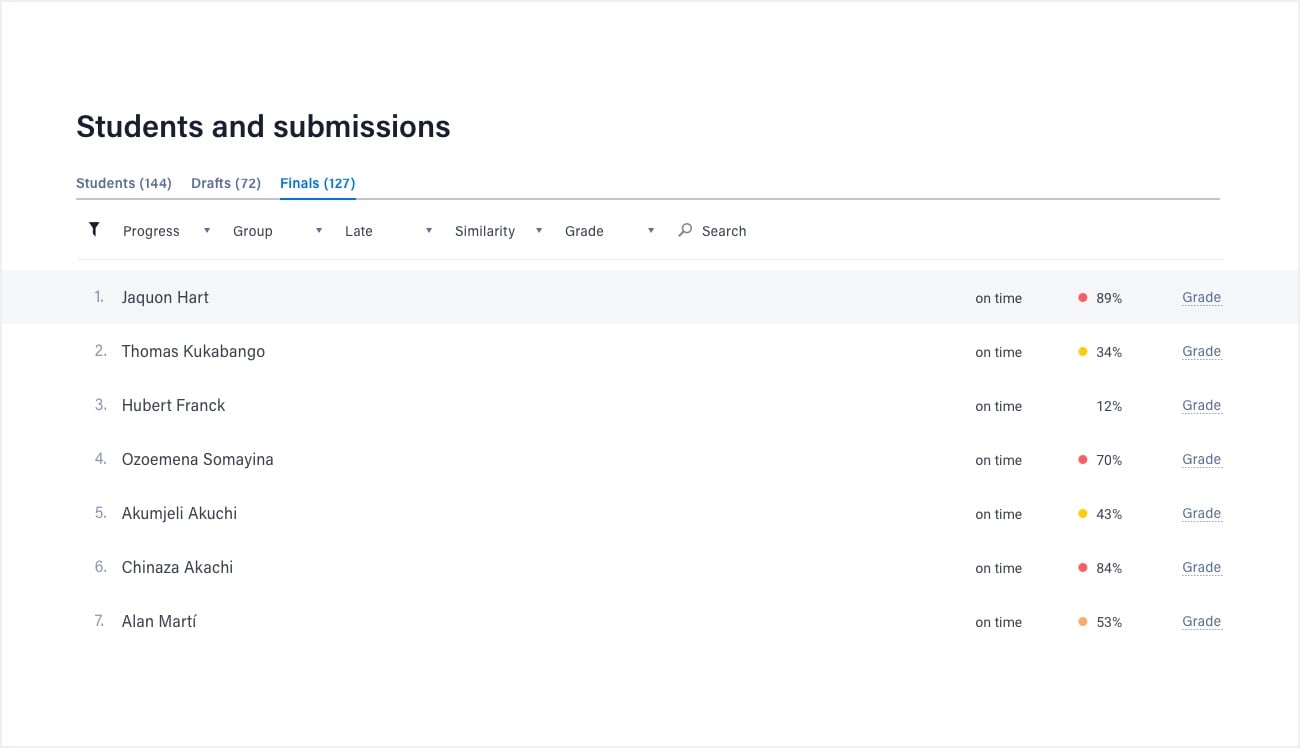
Task: Open the Grade filter dropdown
Action: pos(609,231)
